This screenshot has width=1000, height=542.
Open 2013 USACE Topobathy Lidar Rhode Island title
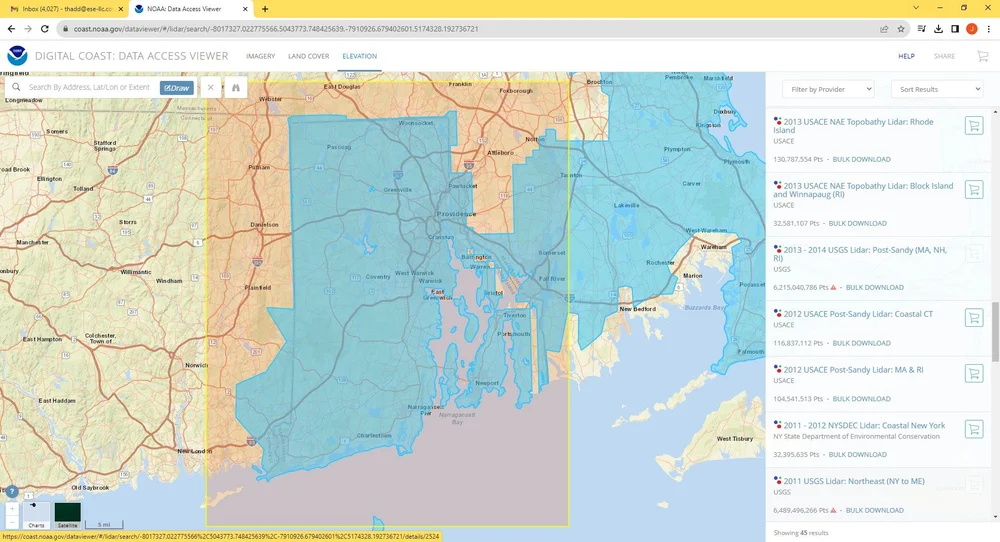click(x=853, y=126)
